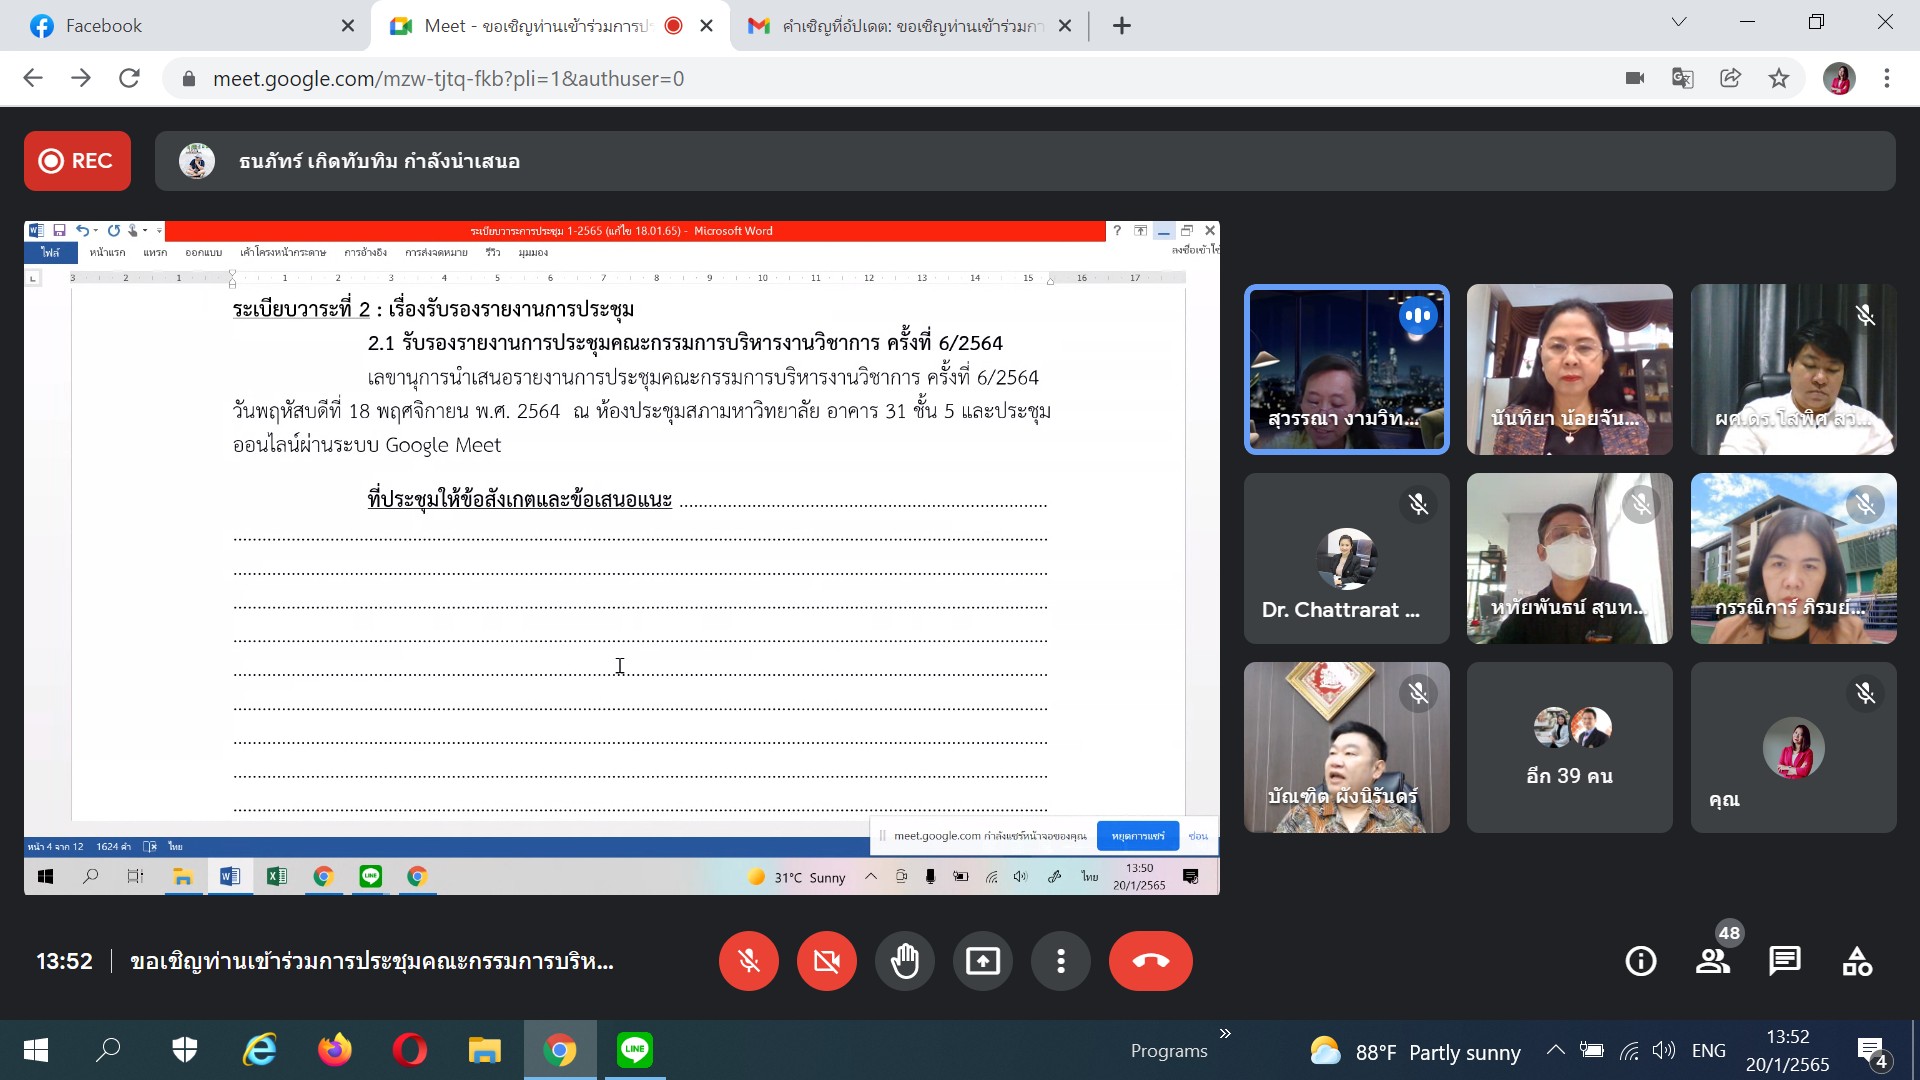This screenshot has width=1920, height=1080.
Task: Raise hand in the meeting
Action: (904, 961)
